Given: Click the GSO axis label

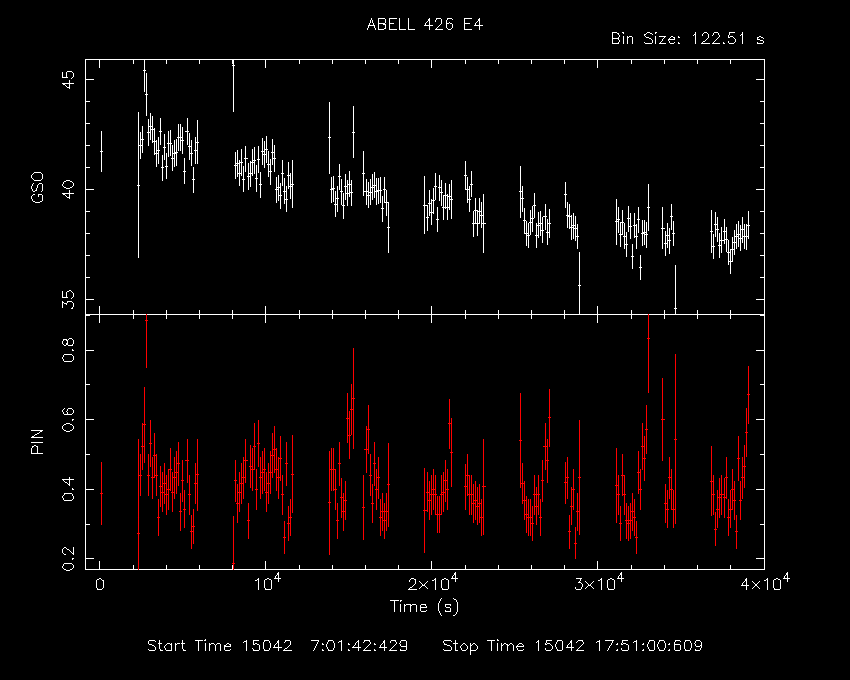Looking at the screenshot, I should pos(37,187).
